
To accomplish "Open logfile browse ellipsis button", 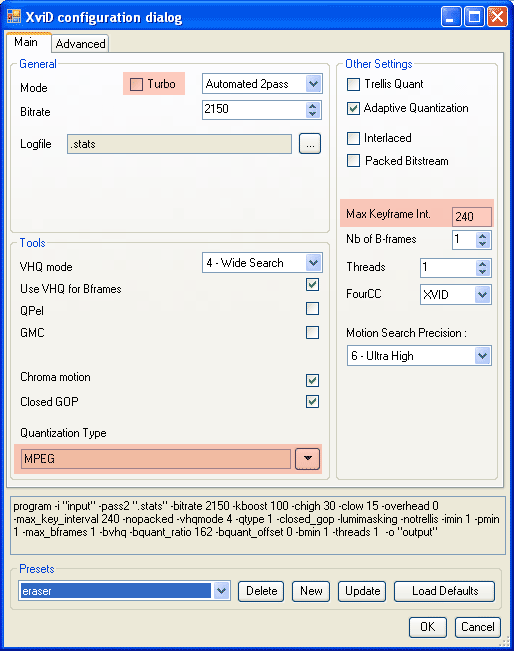I will (310, 144).
